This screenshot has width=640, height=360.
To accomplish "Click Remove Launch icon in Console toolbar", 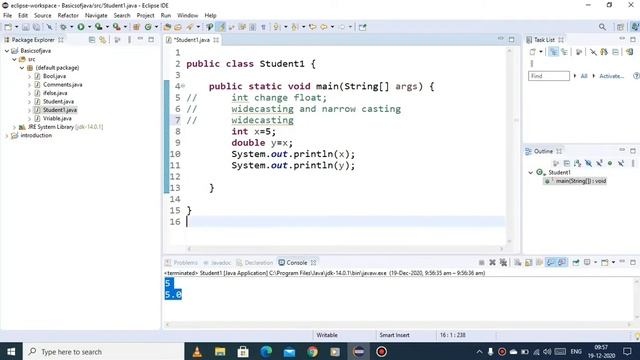I will 492,262.
